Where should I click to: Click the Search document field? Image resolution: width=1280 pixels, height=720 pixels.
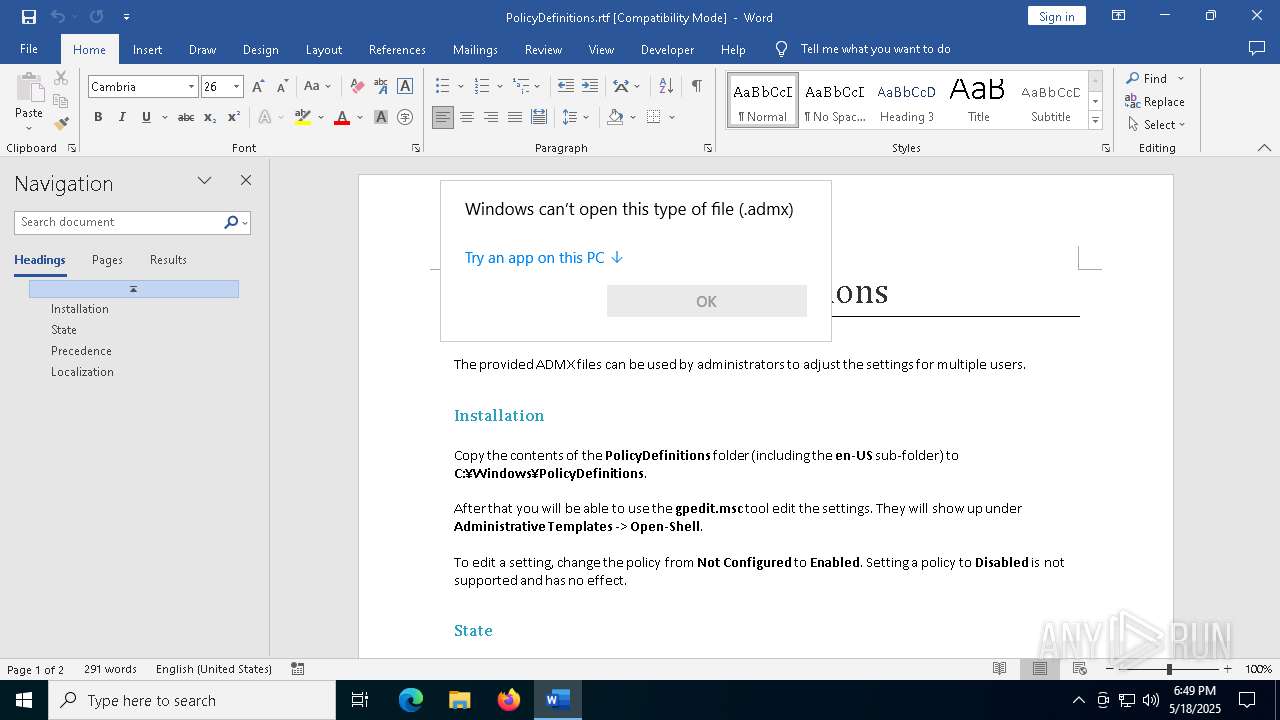(119, 222)
